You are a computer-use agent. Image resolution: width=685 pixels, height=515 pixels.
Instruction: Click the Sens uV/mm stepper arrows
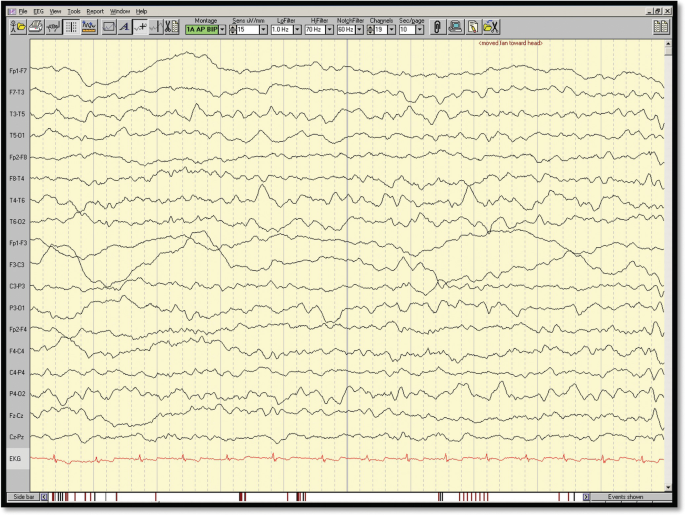pos(233,30)
